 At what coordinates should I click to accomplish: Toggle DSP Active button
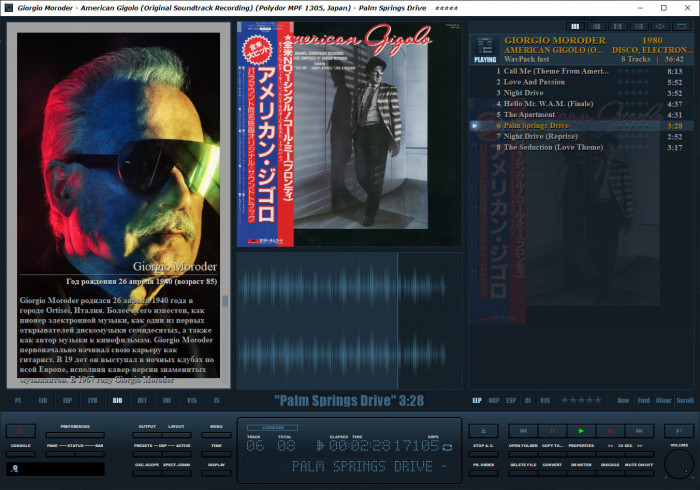click(177, 454)
